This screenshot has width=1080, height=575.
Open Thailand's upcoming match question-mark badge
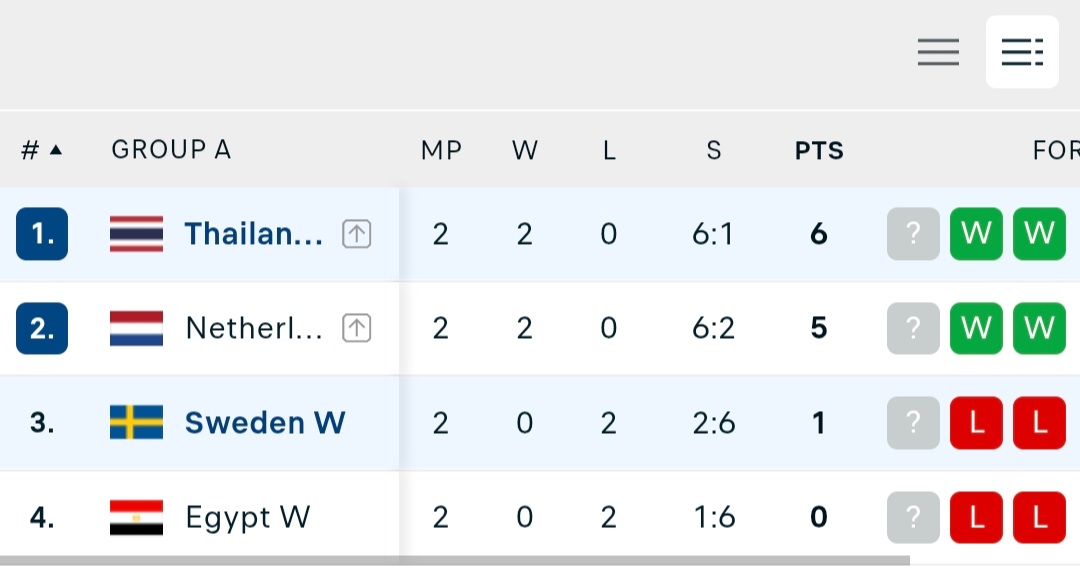pos(913,234)
